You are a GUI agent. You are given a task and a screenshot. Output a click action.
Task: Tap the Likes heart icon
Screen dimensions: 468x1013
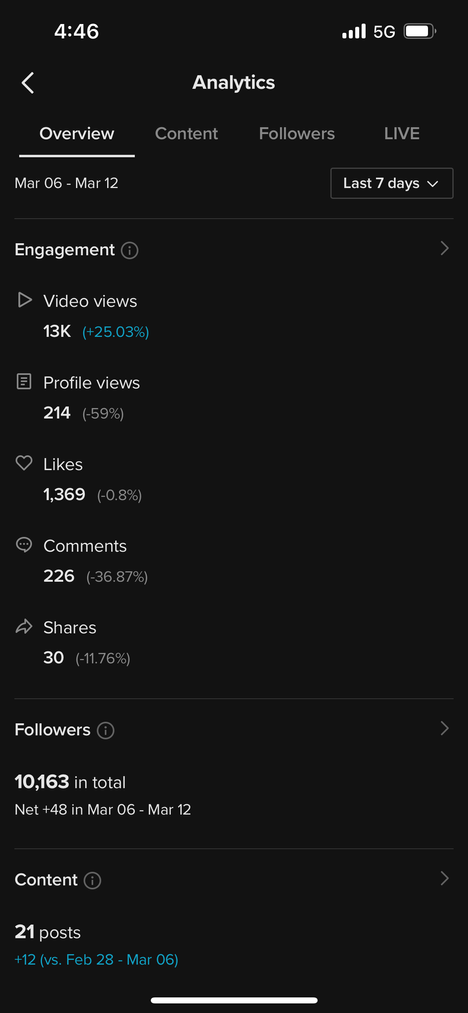[24, 463]
